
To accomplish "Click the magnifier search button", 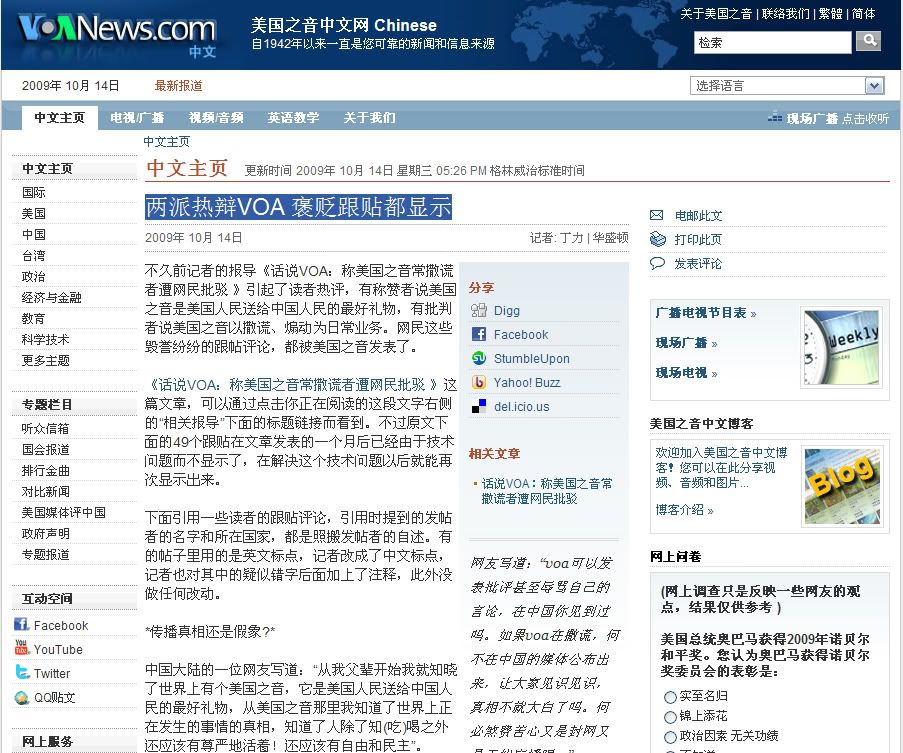I will (868, 41).
